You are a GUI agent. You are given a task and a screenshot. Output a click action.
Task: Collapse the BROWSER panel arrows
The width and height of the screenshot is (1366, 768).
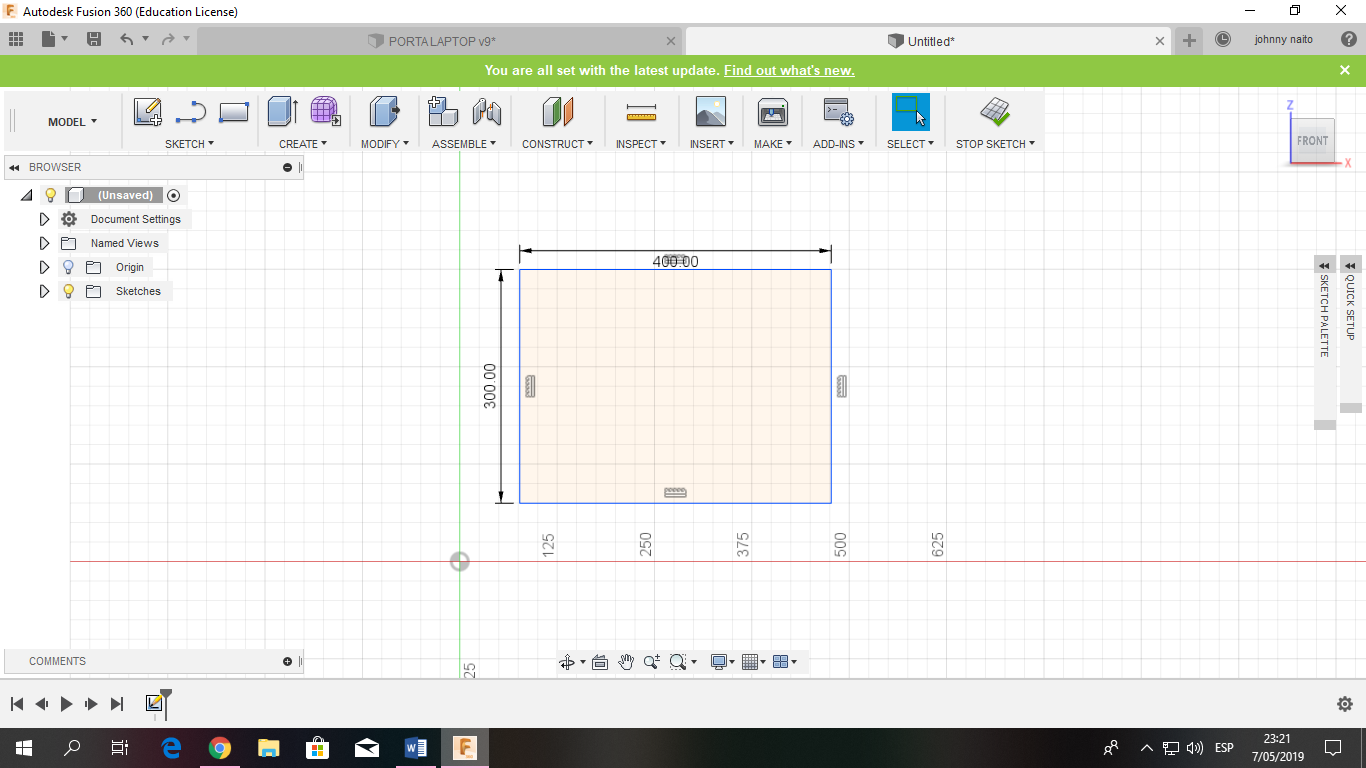[x=14, y=167]
